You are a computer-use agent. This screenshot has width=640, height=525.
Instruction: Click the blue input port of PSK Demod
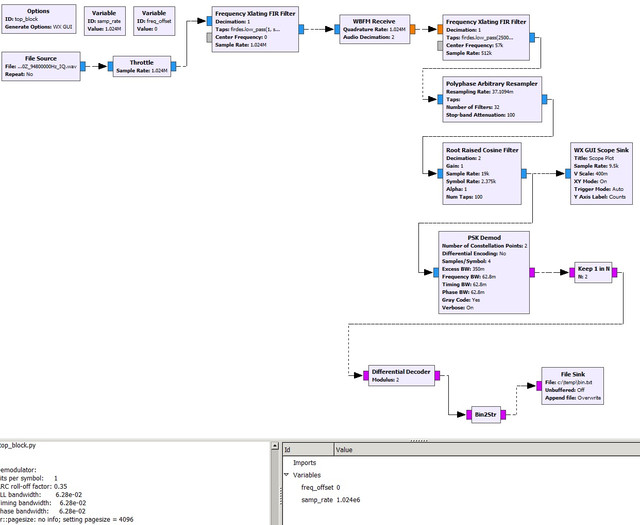pyautogui.click(x=436, y=272)
